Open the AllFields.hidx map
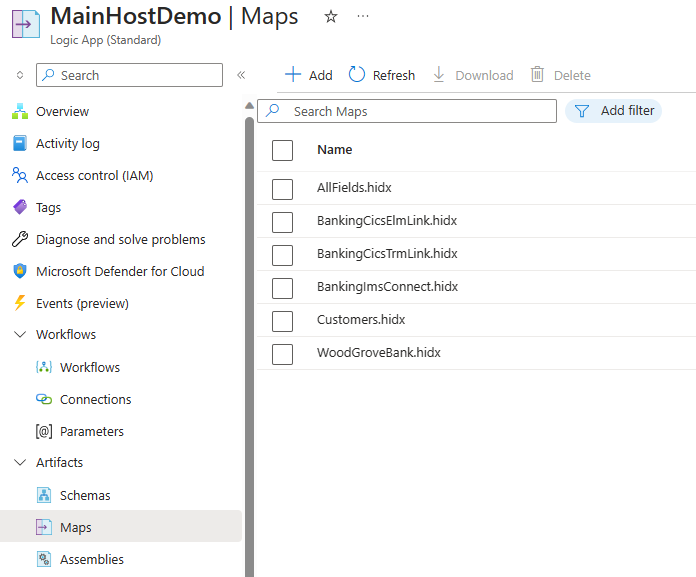Screen dimensions: 696x577 coord(354,188)
